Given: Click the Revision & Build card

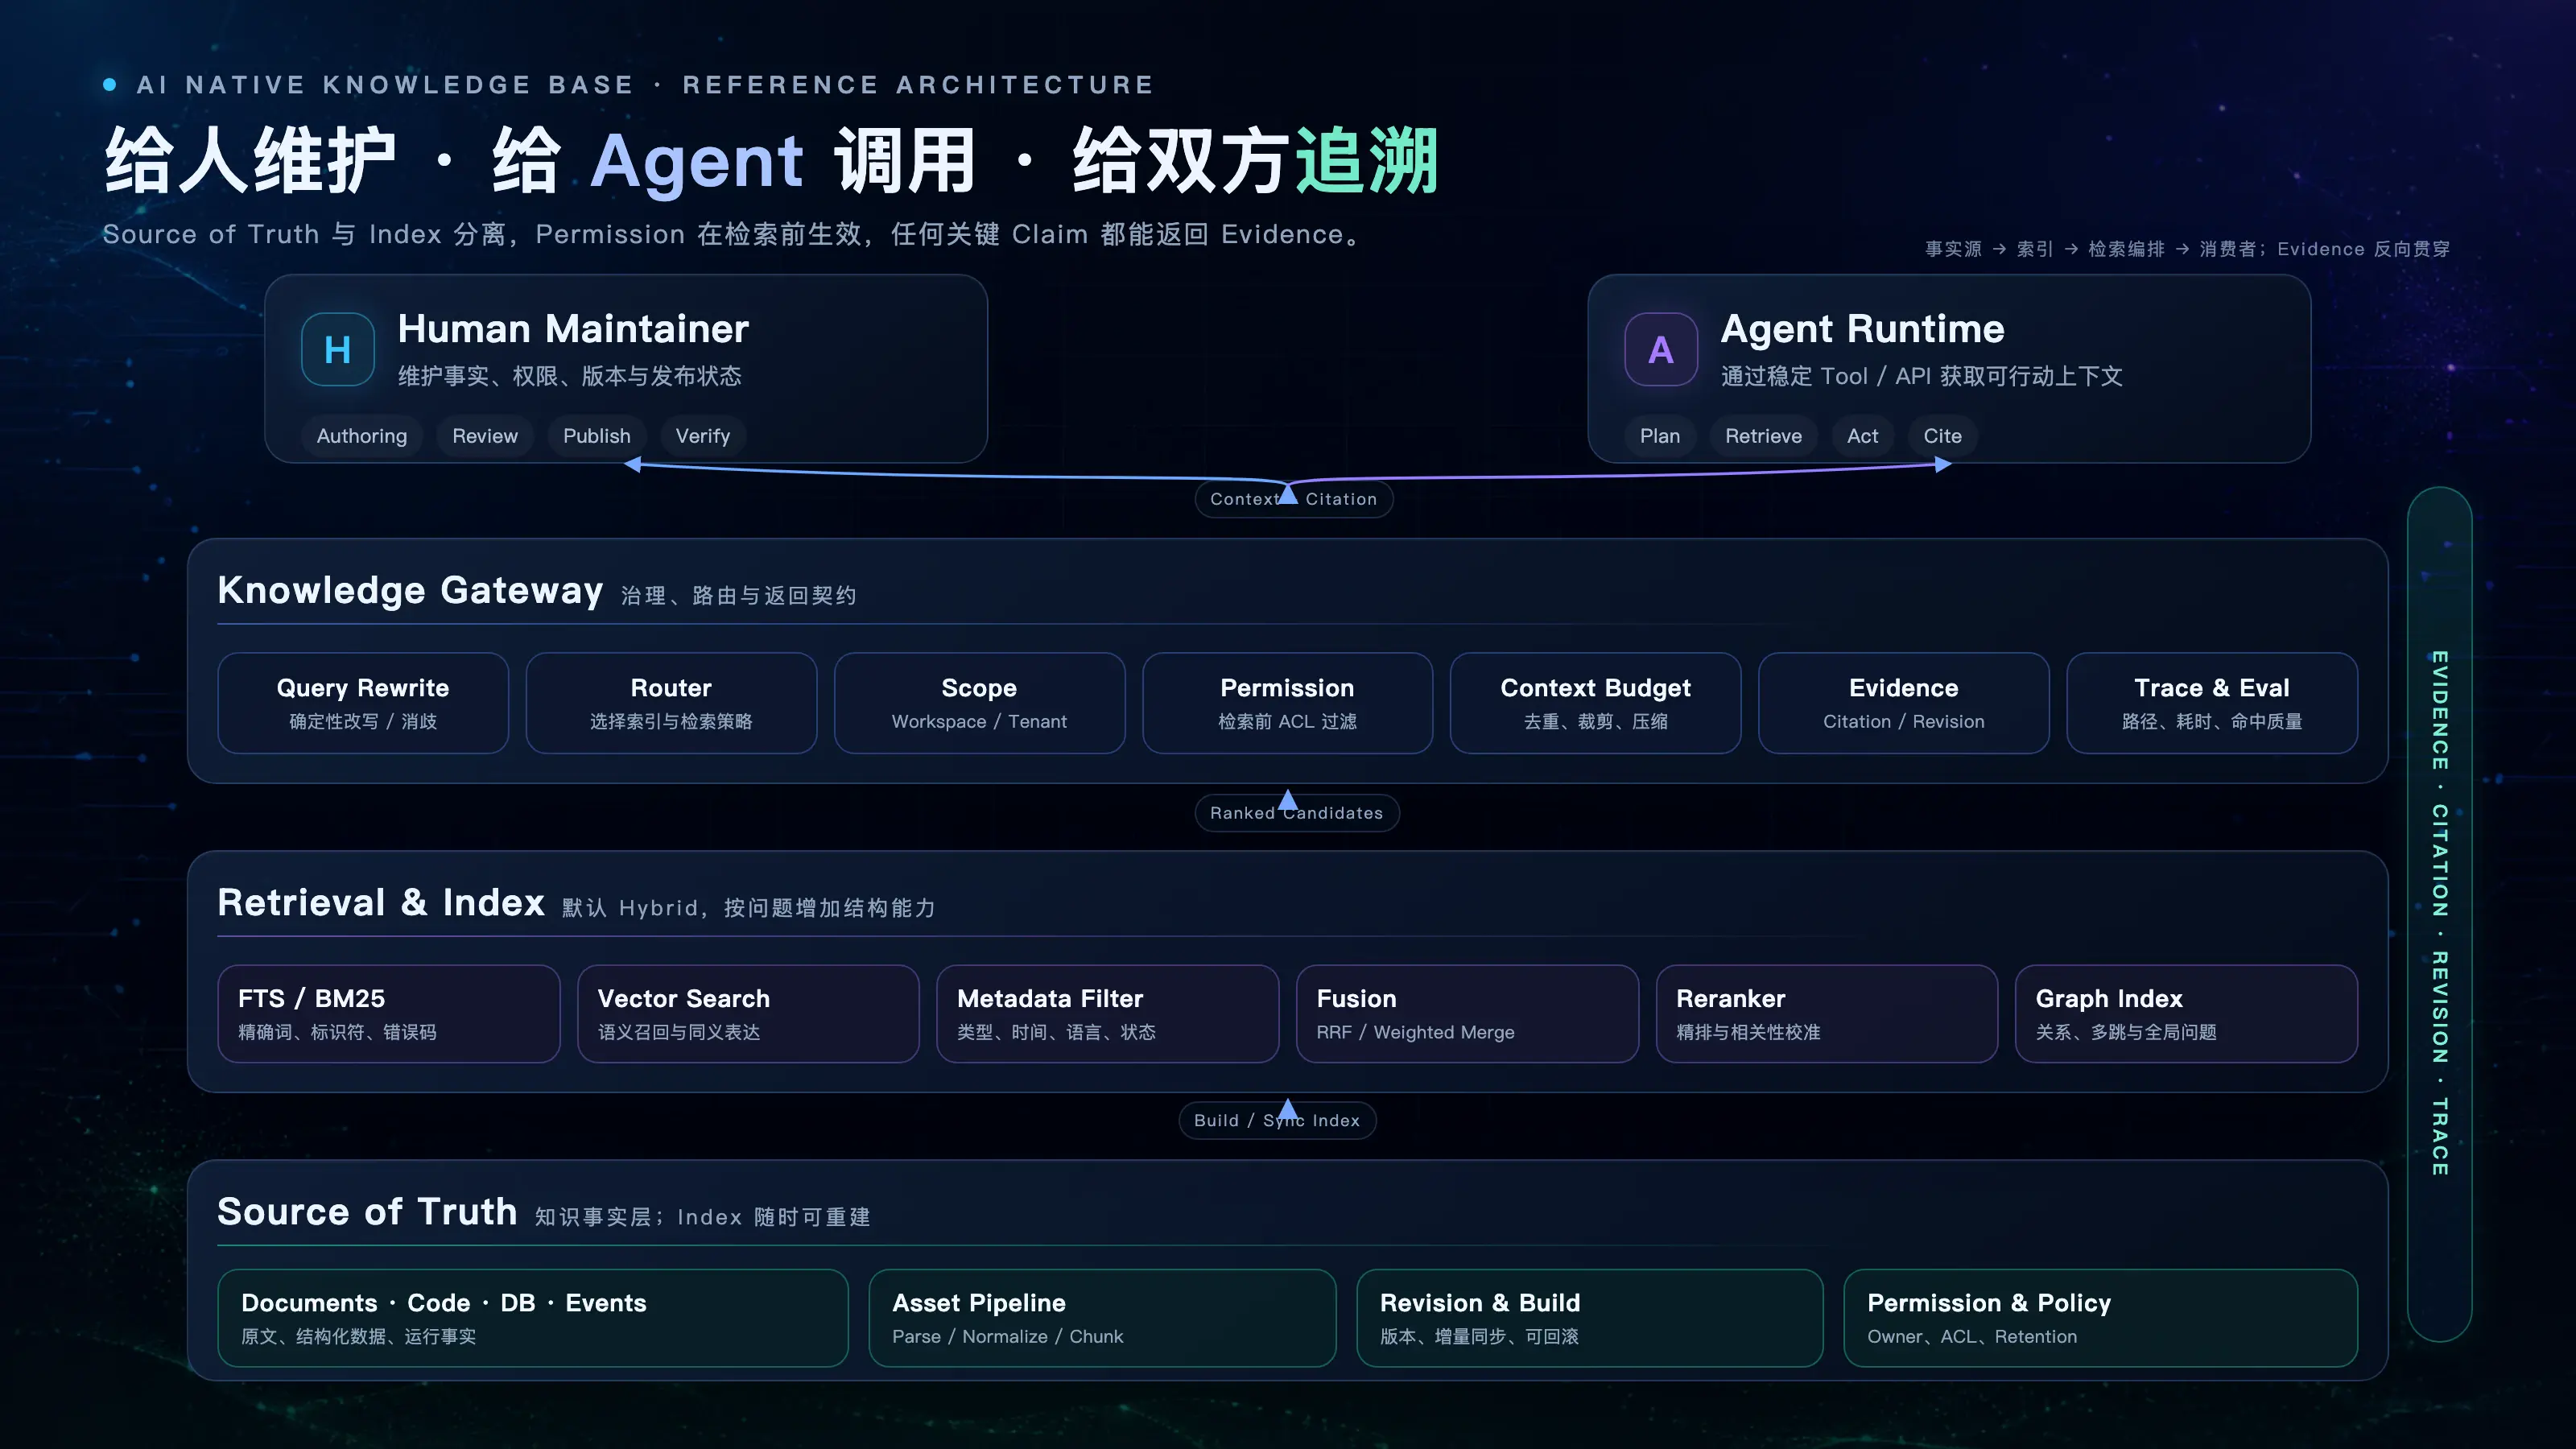Looking at the screenshot, I should click(1590, 1318).
